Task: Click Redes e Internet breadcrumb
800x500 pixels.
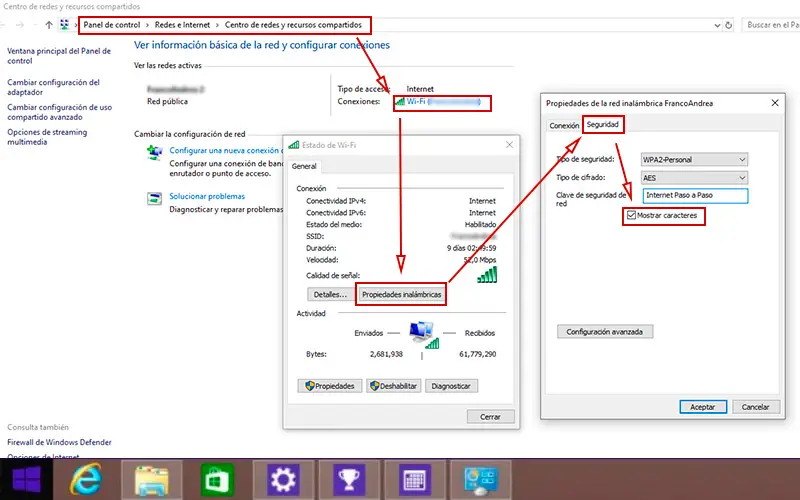Action: [x=183, y=25]
